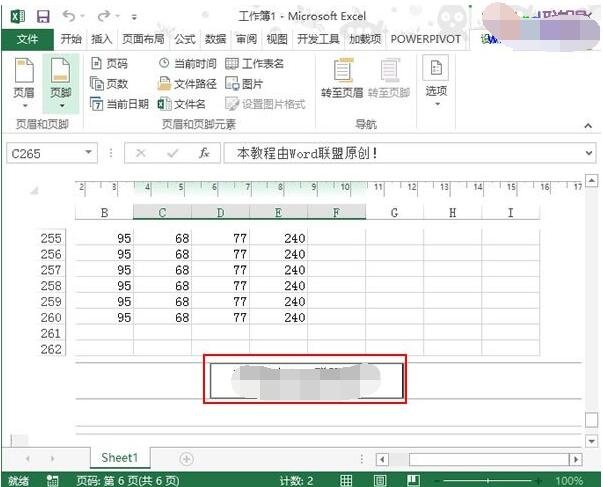Click the formula bar cancel X button

[x=141, y=153]
